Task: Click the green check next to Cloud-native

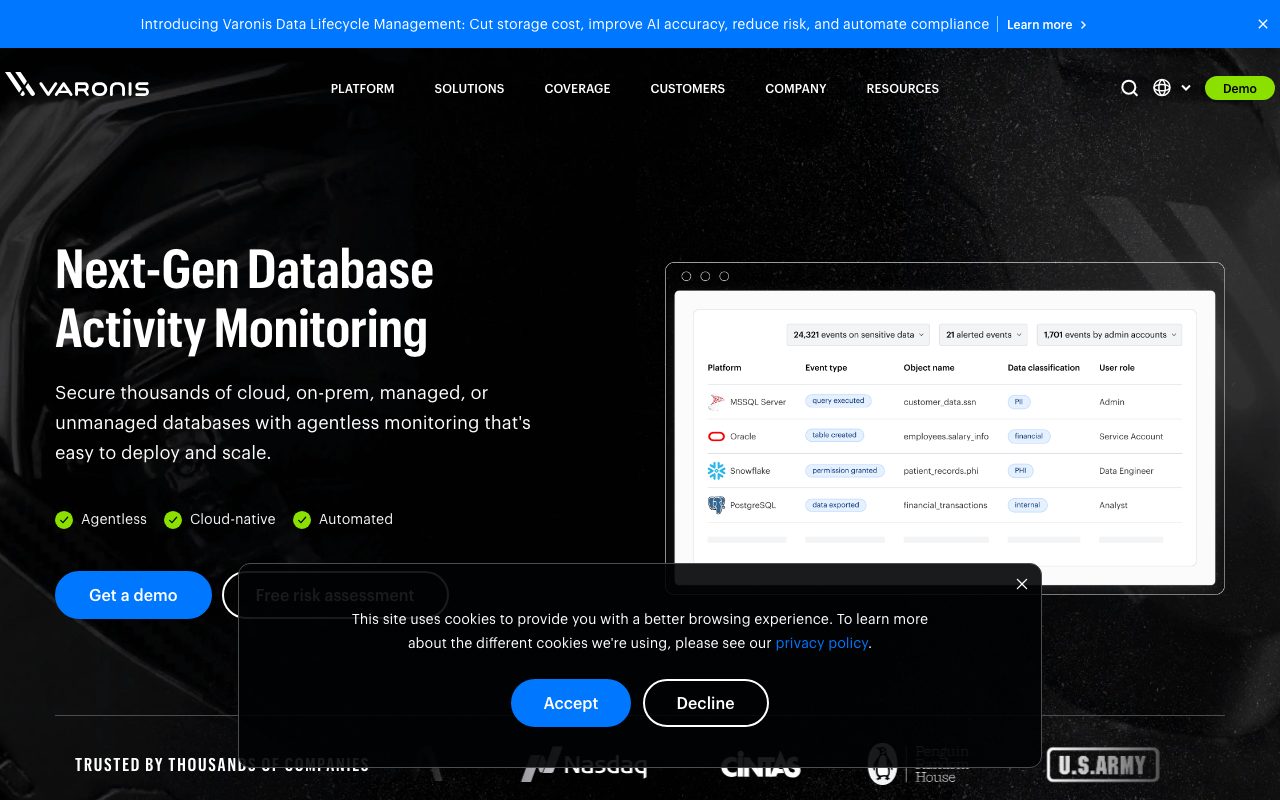Action: tap(173, 519)
